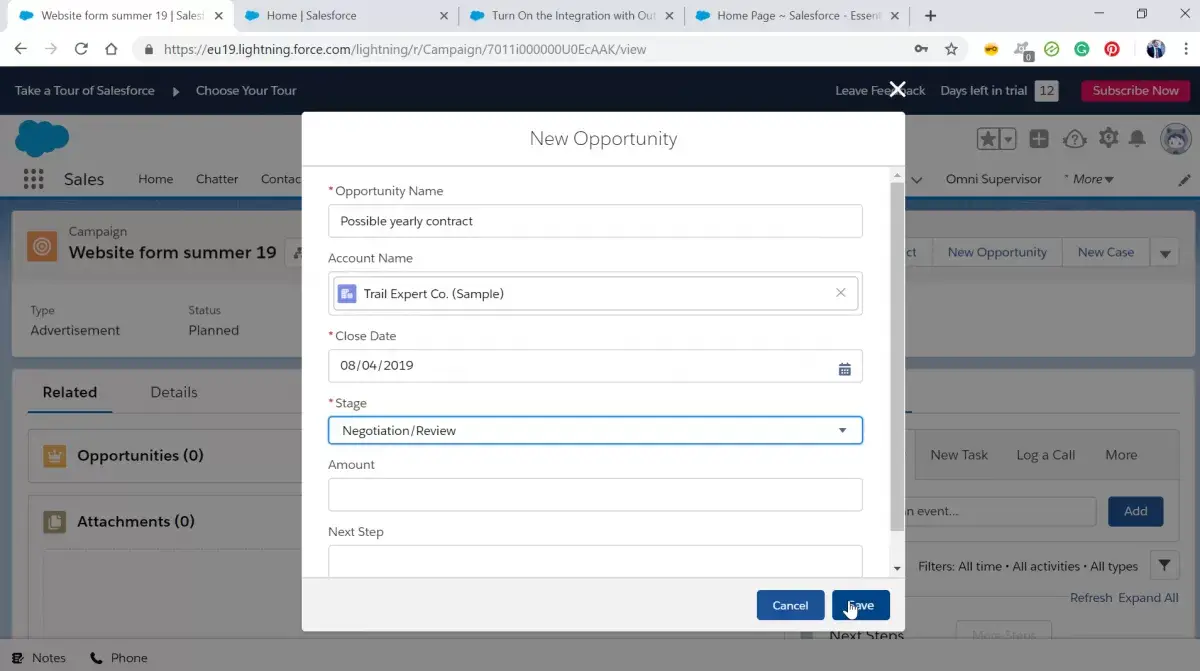Viewport: 1200px width, 671px height.
Task: Click the New Opportunity button on the record
Action: pos(997,253)
